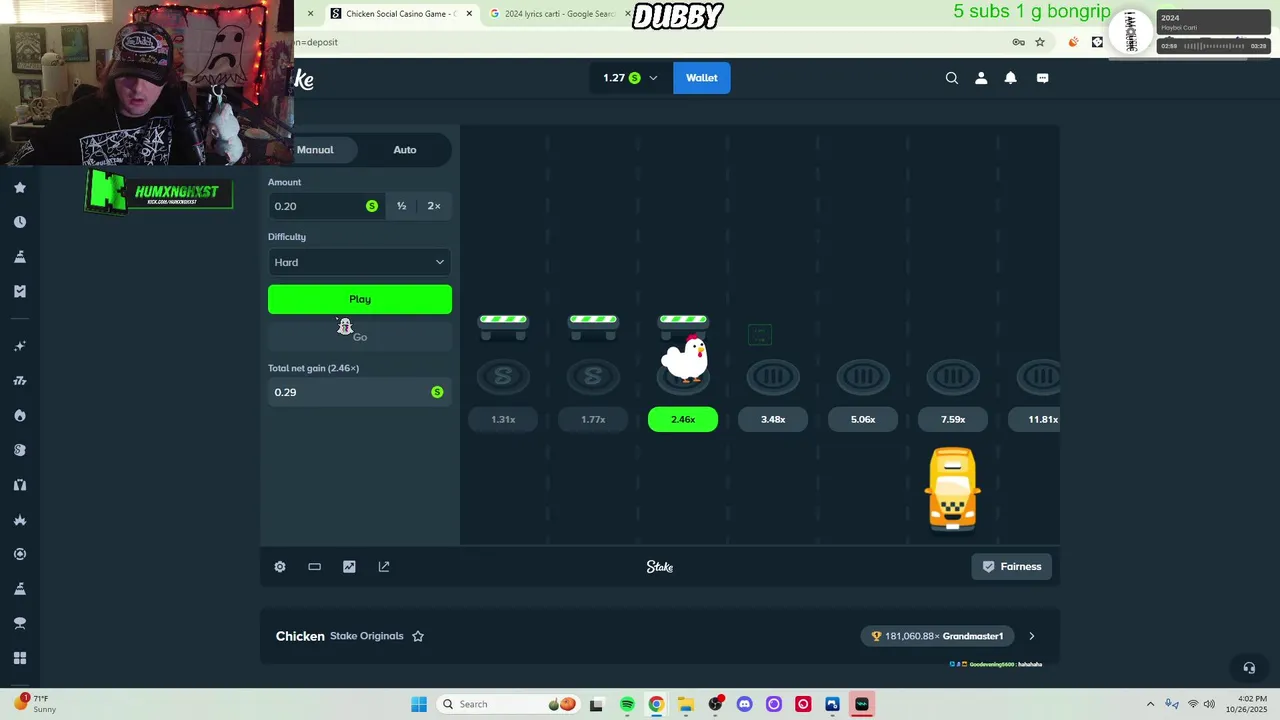Close the Chicken Social Casino tab
This screenshot has width=1280, height=720.
tap(469, 14)
